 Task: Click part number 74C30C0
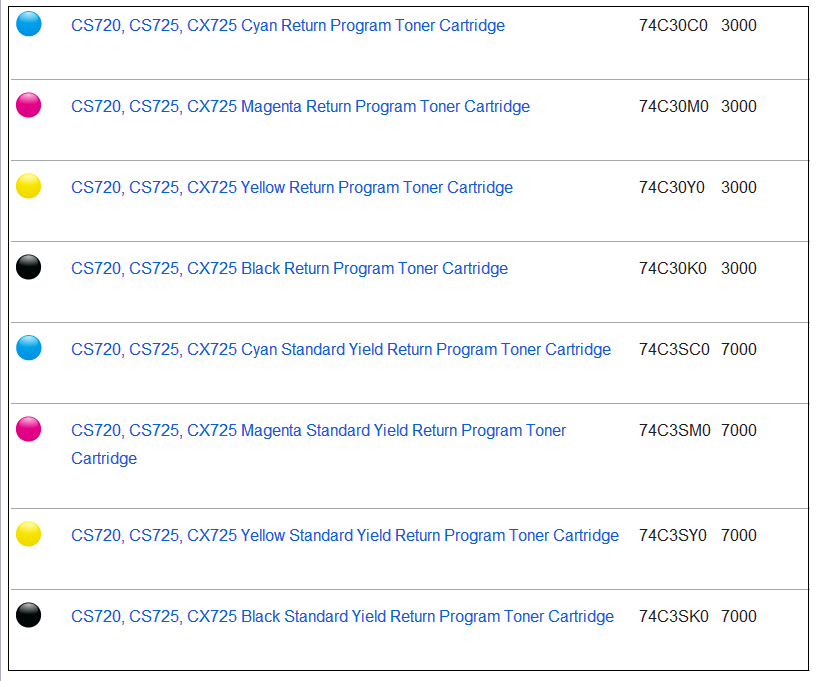pyautogui.click(x=673, y=26)
